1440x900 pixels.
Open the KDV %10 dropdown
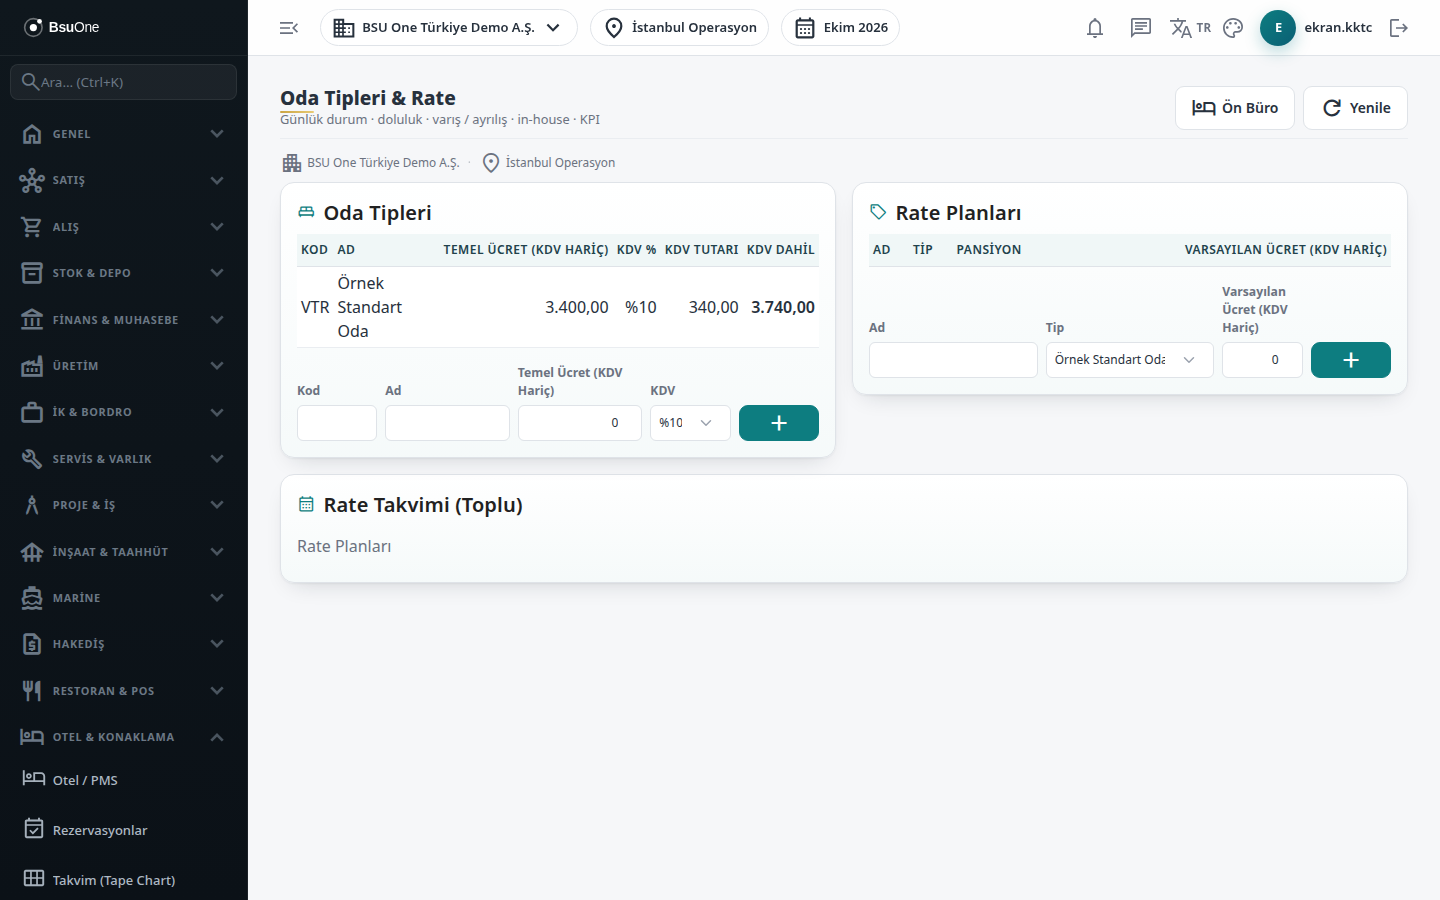(x=690, y=423)
